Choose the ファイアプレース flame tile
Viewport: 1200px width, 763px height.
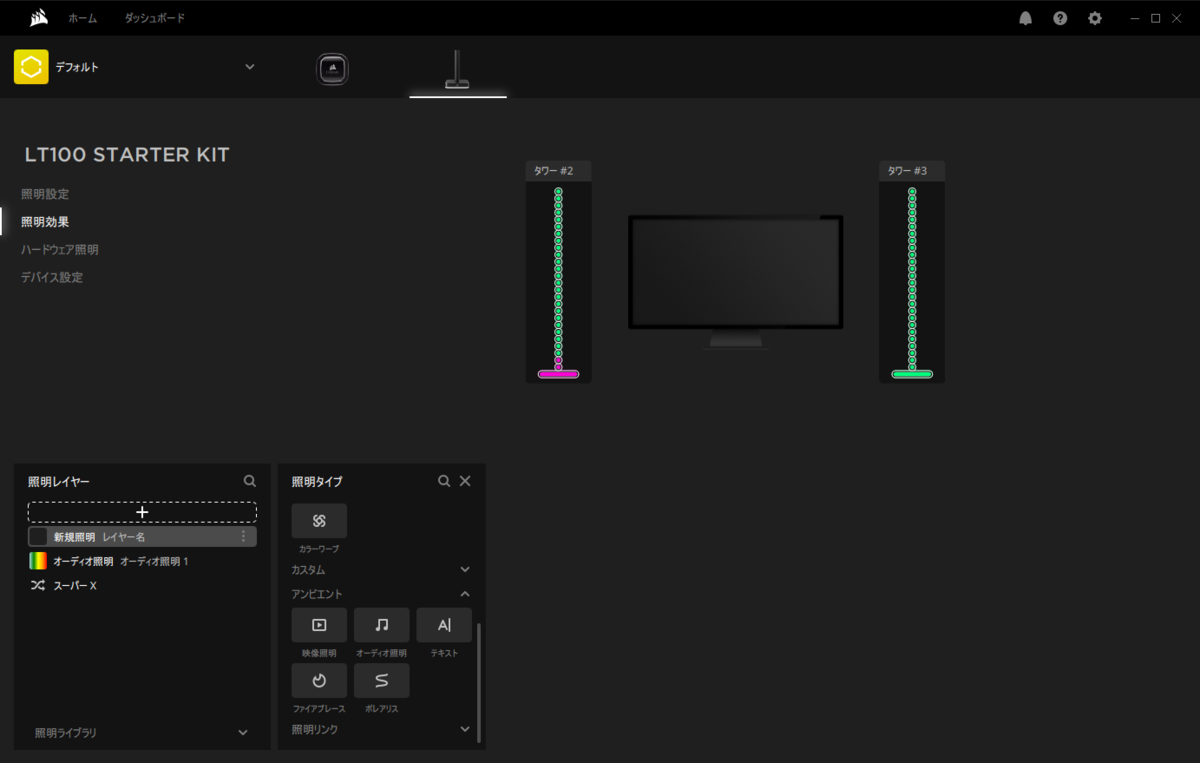click(x=319, y=681)
